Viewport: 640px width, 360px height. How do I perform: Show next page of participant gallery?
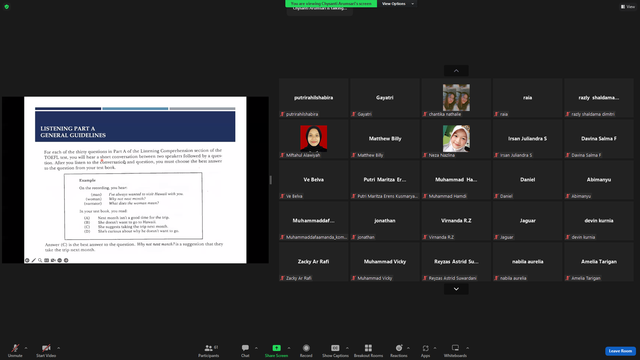[456, 289]
